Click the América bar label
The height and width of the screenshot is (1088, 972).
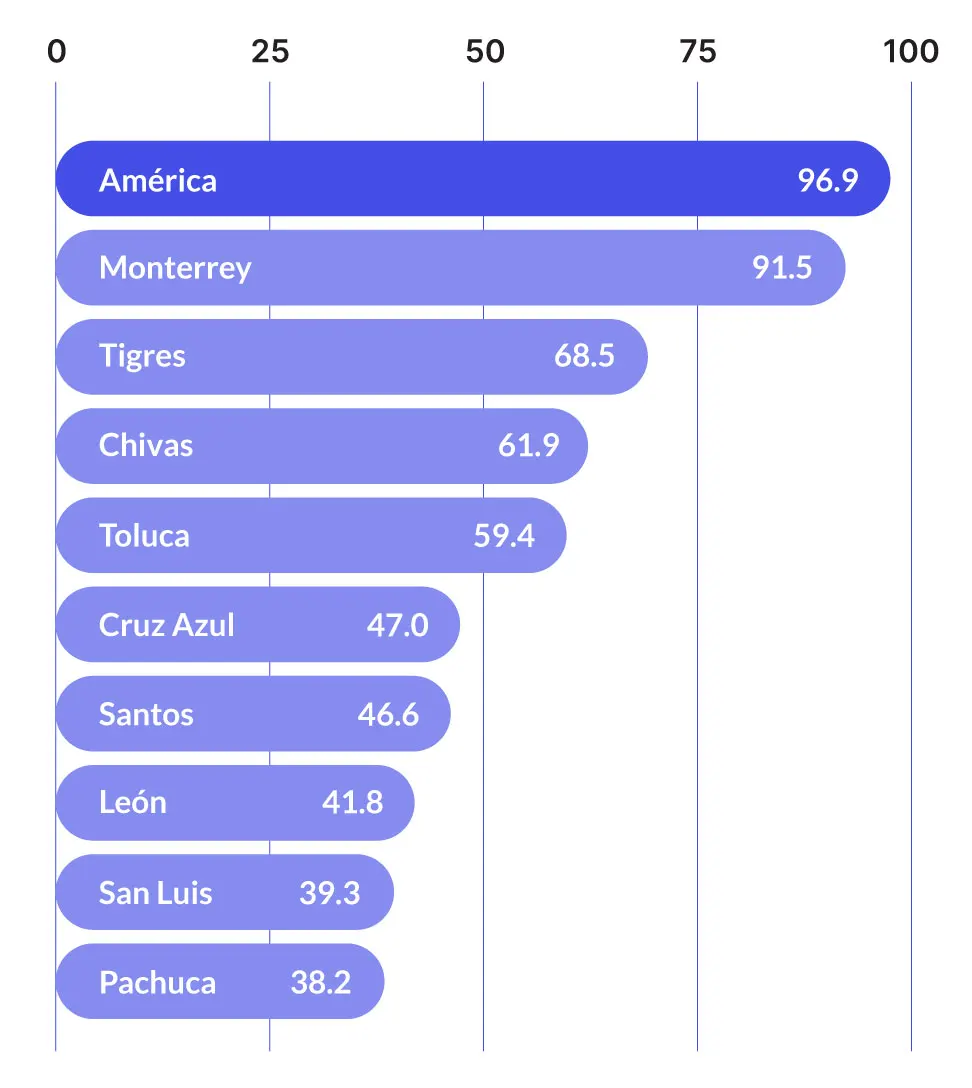(x=158, y=180)
